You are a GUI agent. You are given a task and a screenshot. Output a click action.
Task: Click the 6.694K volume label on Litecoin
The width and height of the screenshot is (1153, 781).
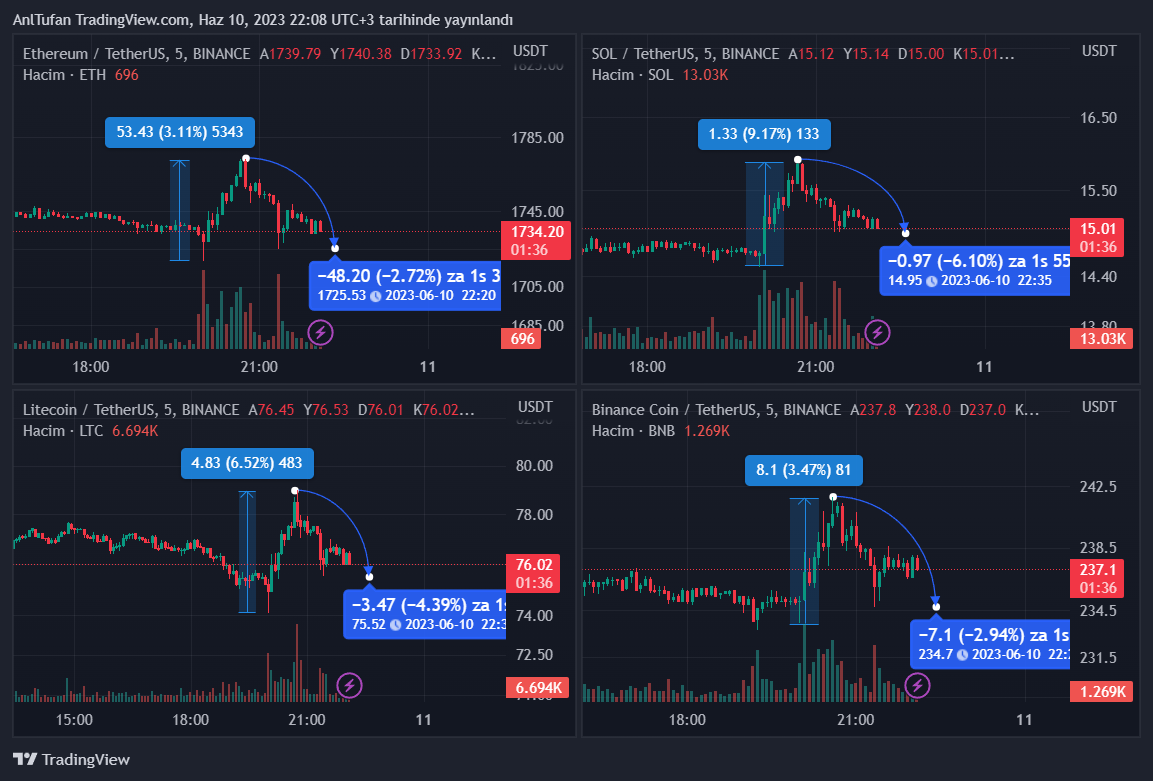536,687
